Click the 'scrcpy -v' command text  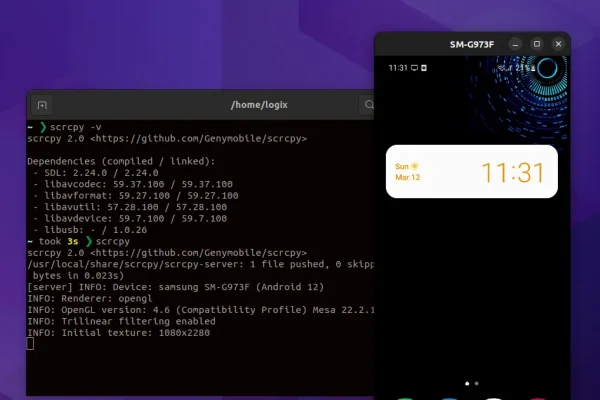coord(76,127)
